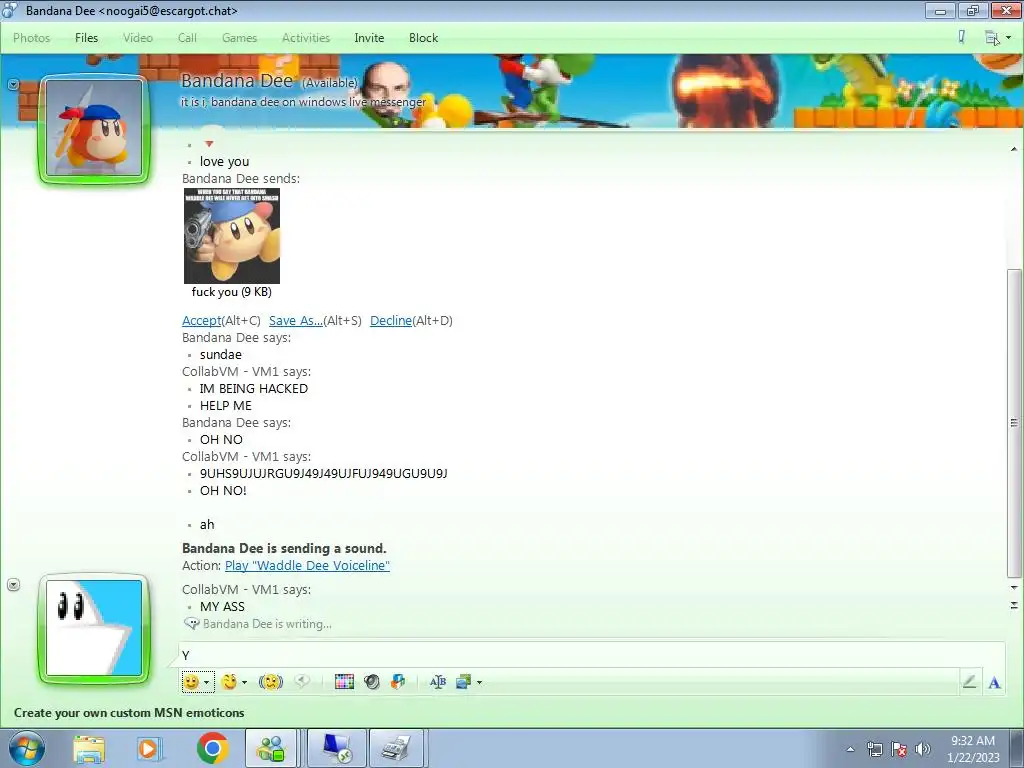The height and width of the screenshot is (768, 1024).
Task: Switch to handwriting pen mode
Action: point(969,682)
